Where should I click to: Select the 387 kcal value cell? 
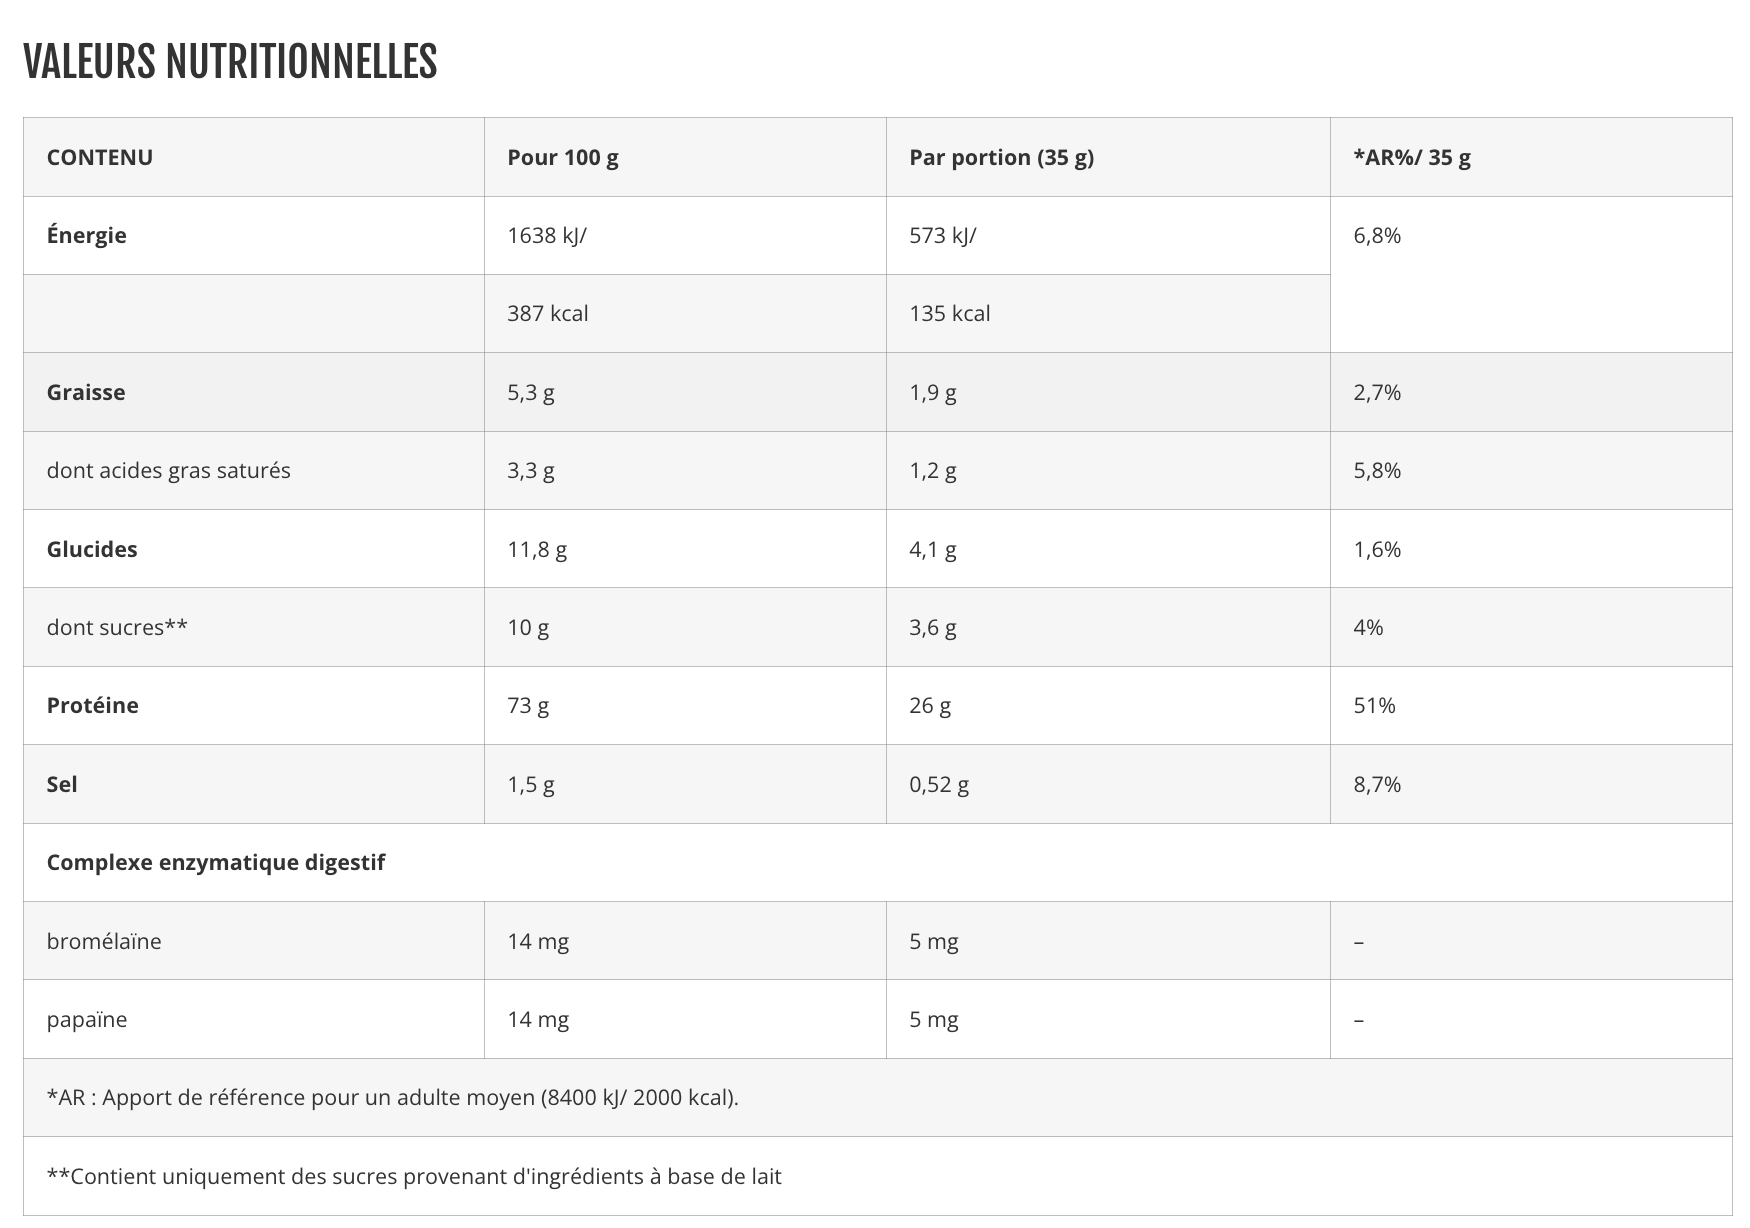[548, 313]
